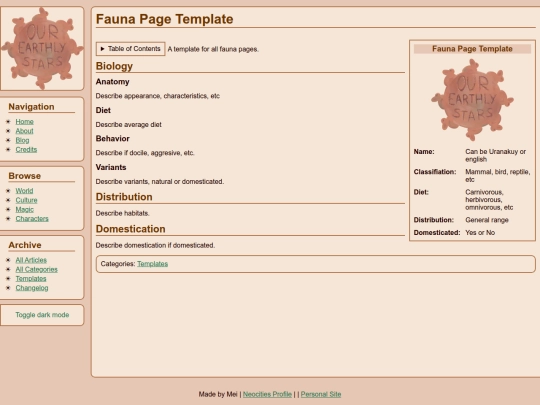
Task: Browse the World section
Action: tap(24, 191)
